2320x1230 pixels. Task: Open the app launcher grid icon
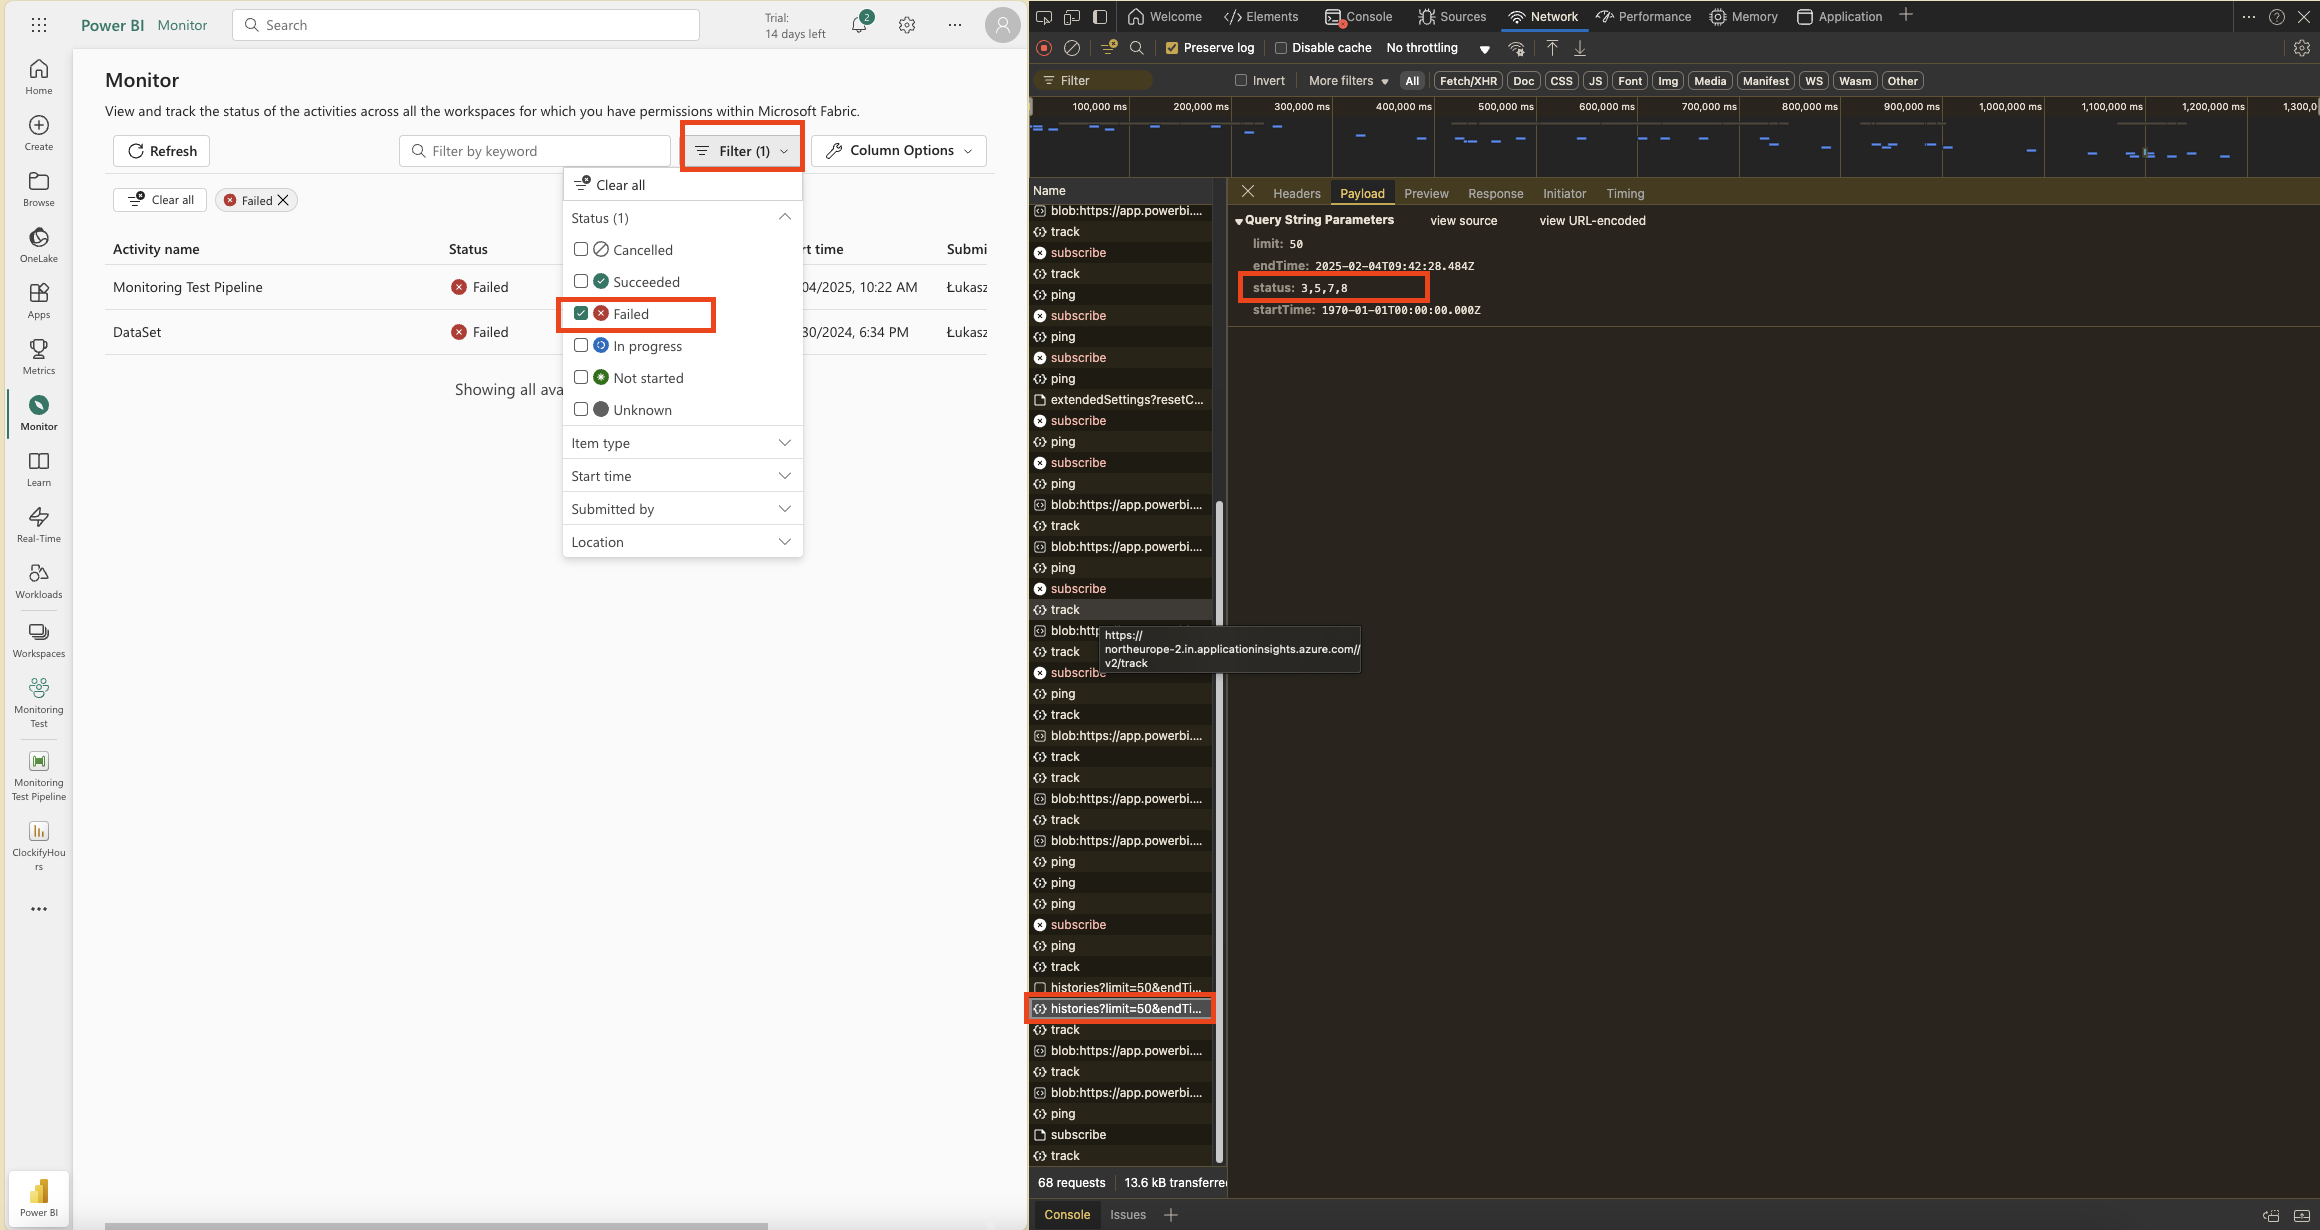point(39,25)
